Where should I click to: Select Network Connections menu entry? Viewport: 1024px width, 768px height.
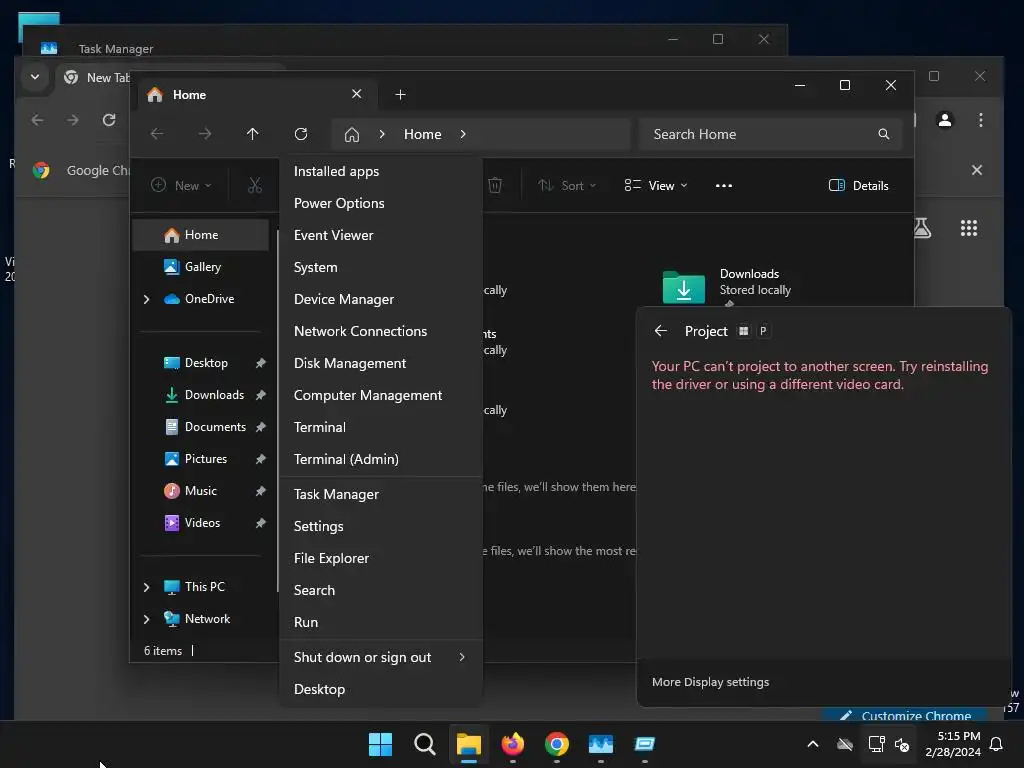[x=381, y=331]
